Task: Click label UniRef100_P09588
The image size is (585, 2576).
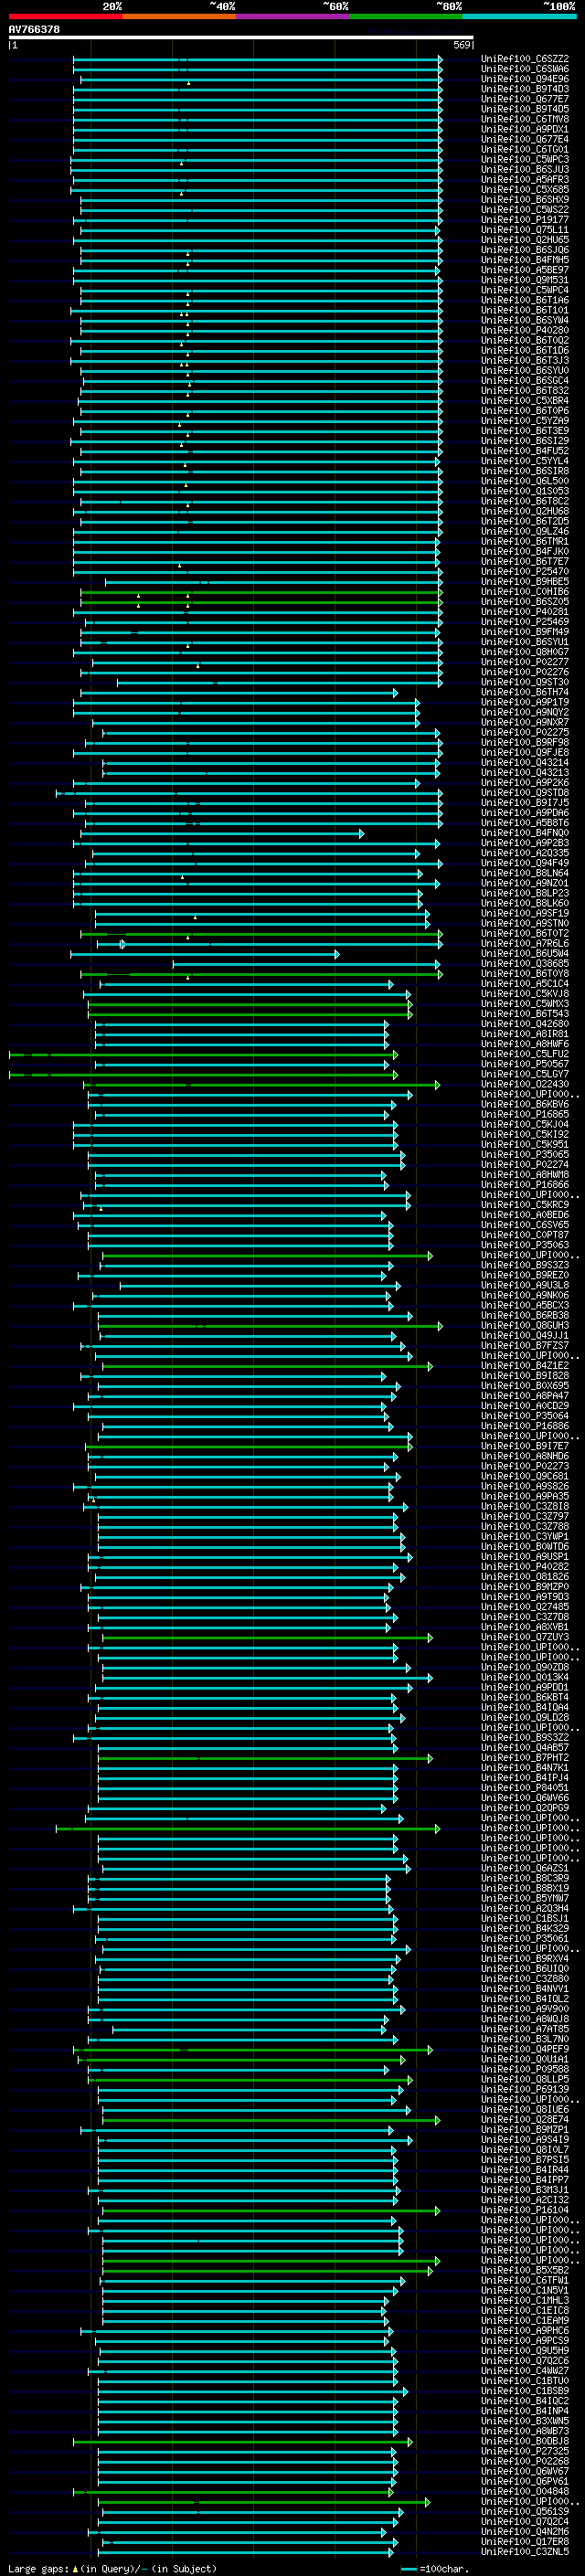Action: (x=525, y=2069)
